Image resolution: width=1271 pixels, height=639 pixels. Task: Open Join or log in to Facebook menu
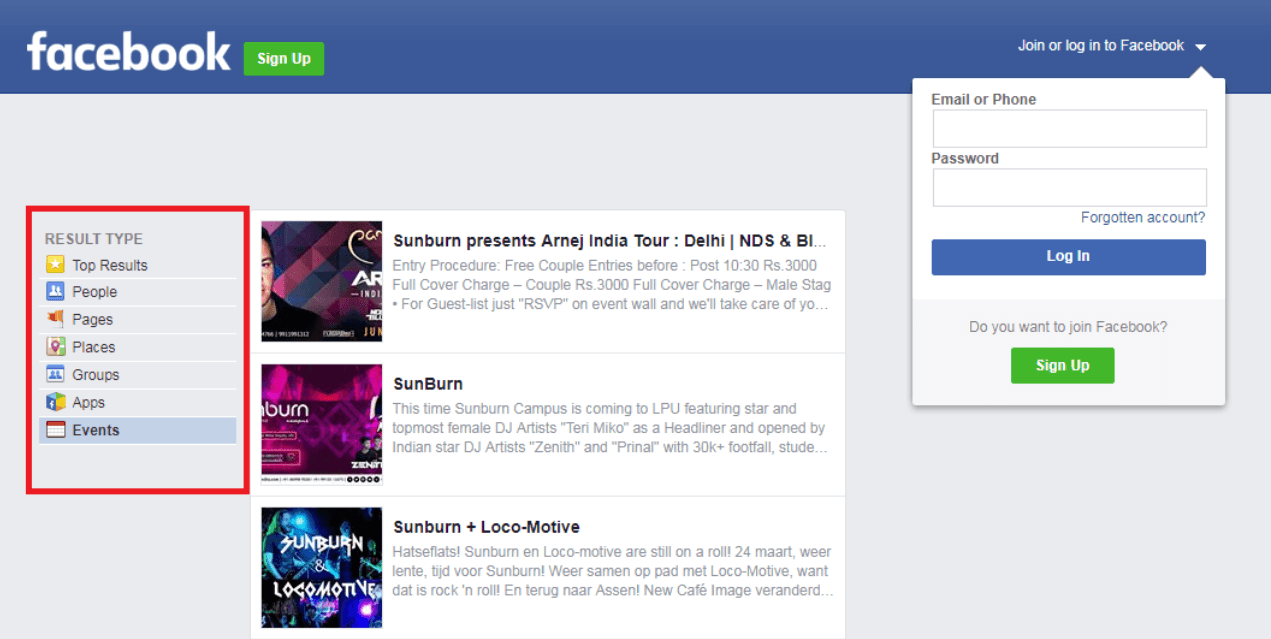pos(1101,46)
